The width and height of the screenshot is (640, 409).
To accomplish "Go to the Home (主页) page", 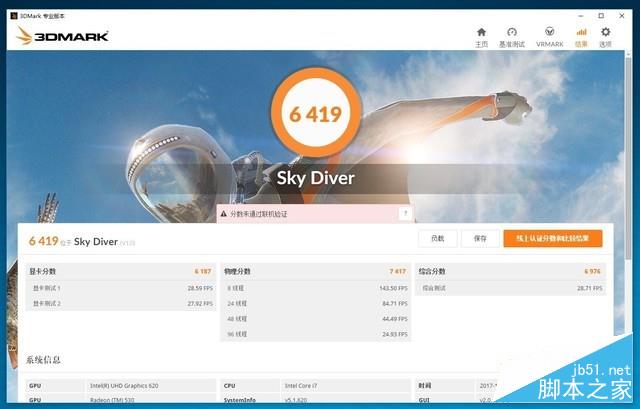I will [x=482, y=37].
